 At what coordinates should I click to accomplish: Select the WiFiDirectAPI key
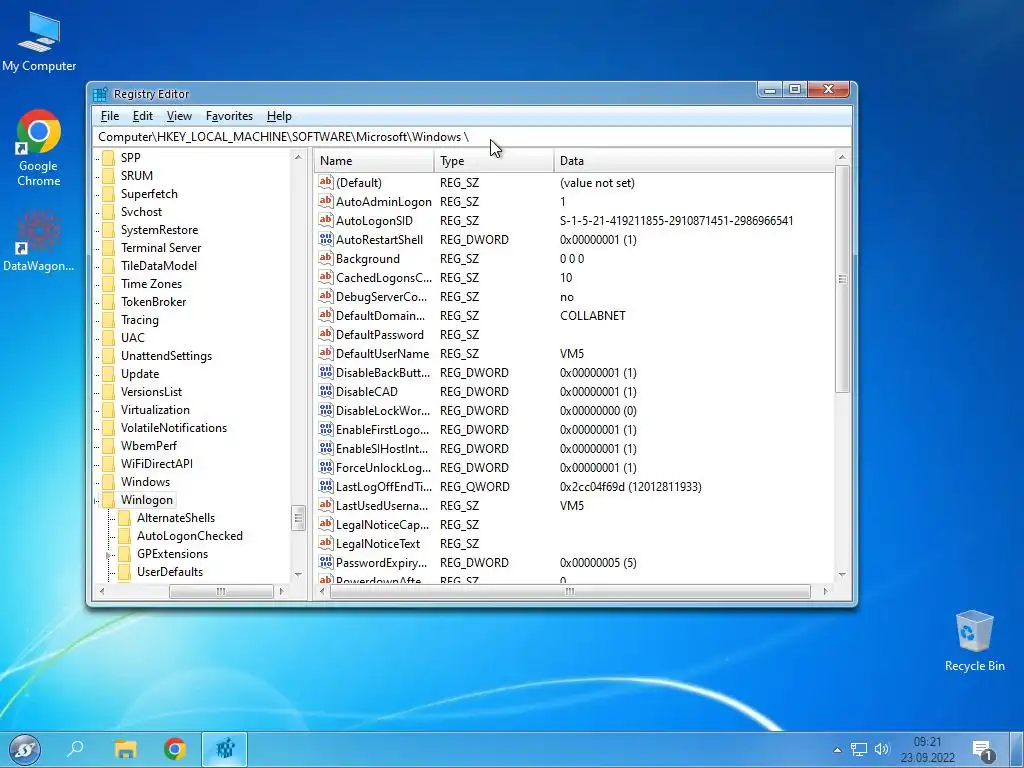[x=157, y=464]
